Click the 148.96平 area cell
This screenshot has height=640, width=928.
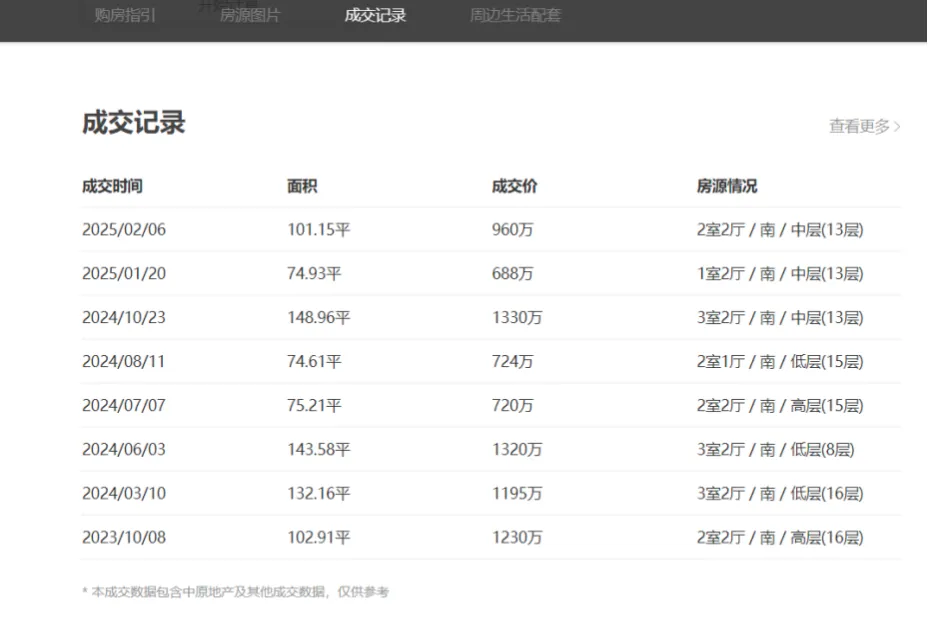tap(318, 317)
